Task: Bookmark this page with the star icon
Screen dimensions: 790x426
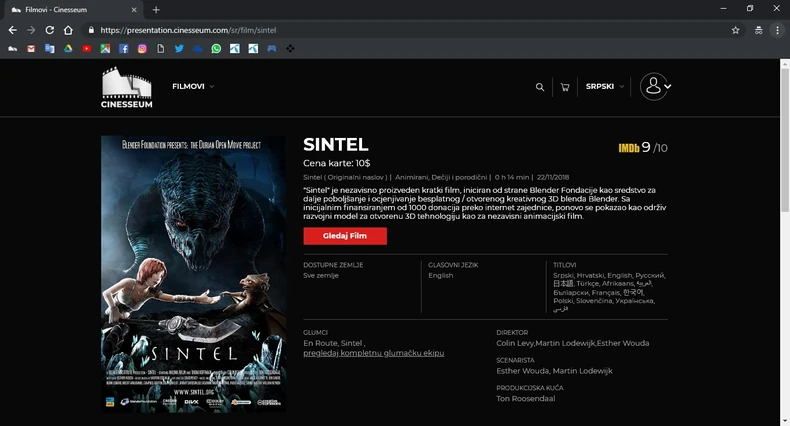Action: coord(736,30)
